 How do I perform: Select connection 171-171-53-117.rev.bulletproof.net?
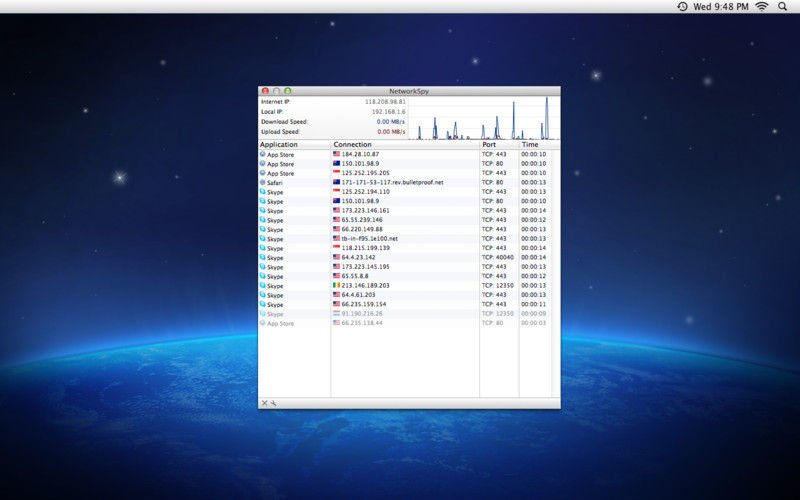[392, 182]
